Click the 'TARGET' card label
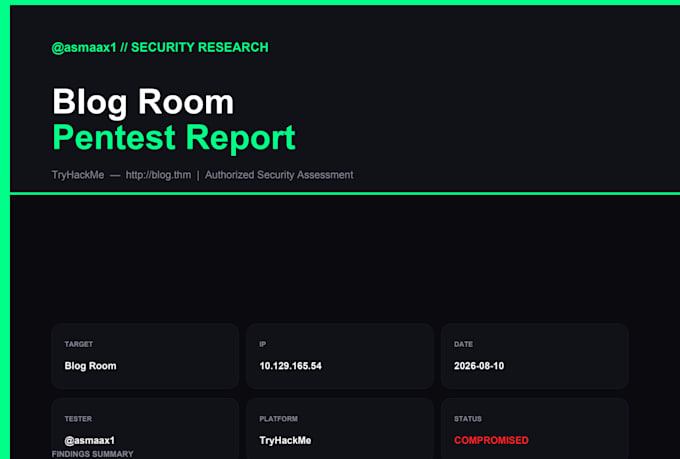 click(78, 344)
